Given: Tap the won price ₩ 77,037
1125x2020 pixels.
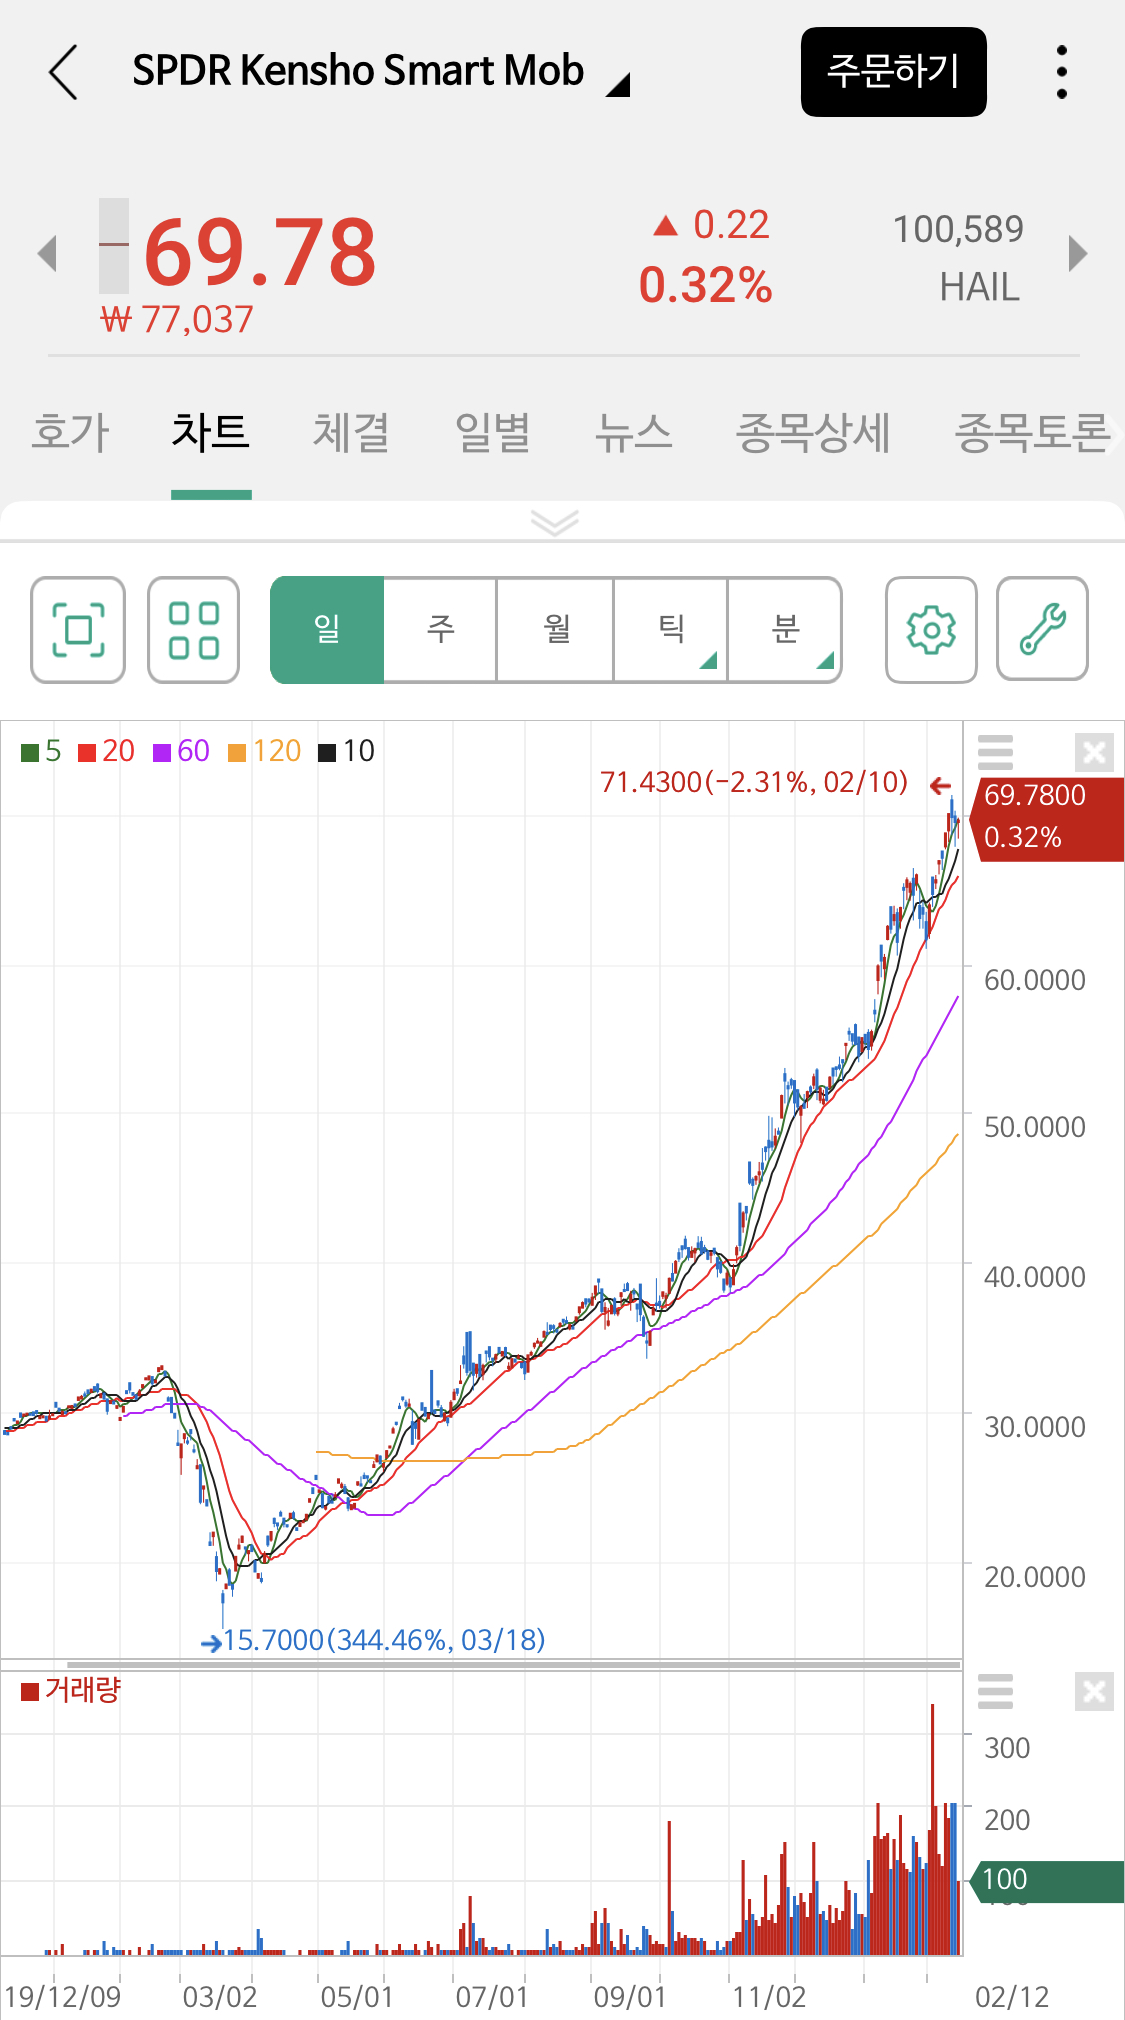Looking at the screenshot, I should click(x=177, y=320).
